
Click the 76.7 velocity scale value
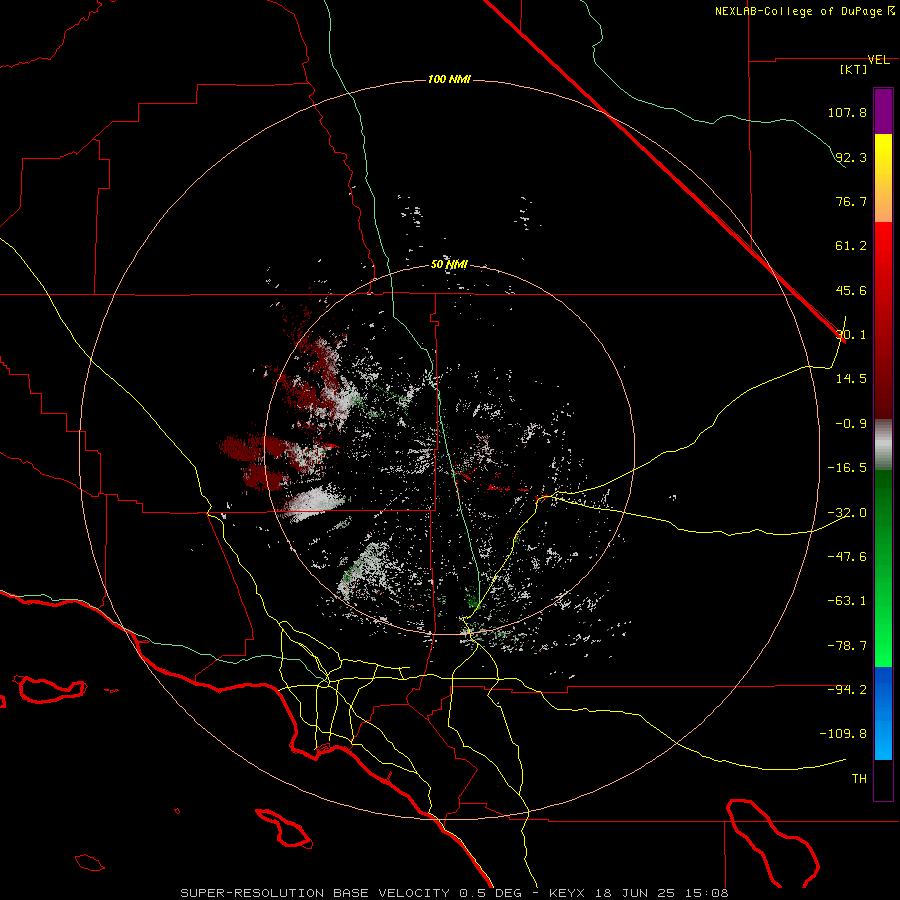point(851,201)
